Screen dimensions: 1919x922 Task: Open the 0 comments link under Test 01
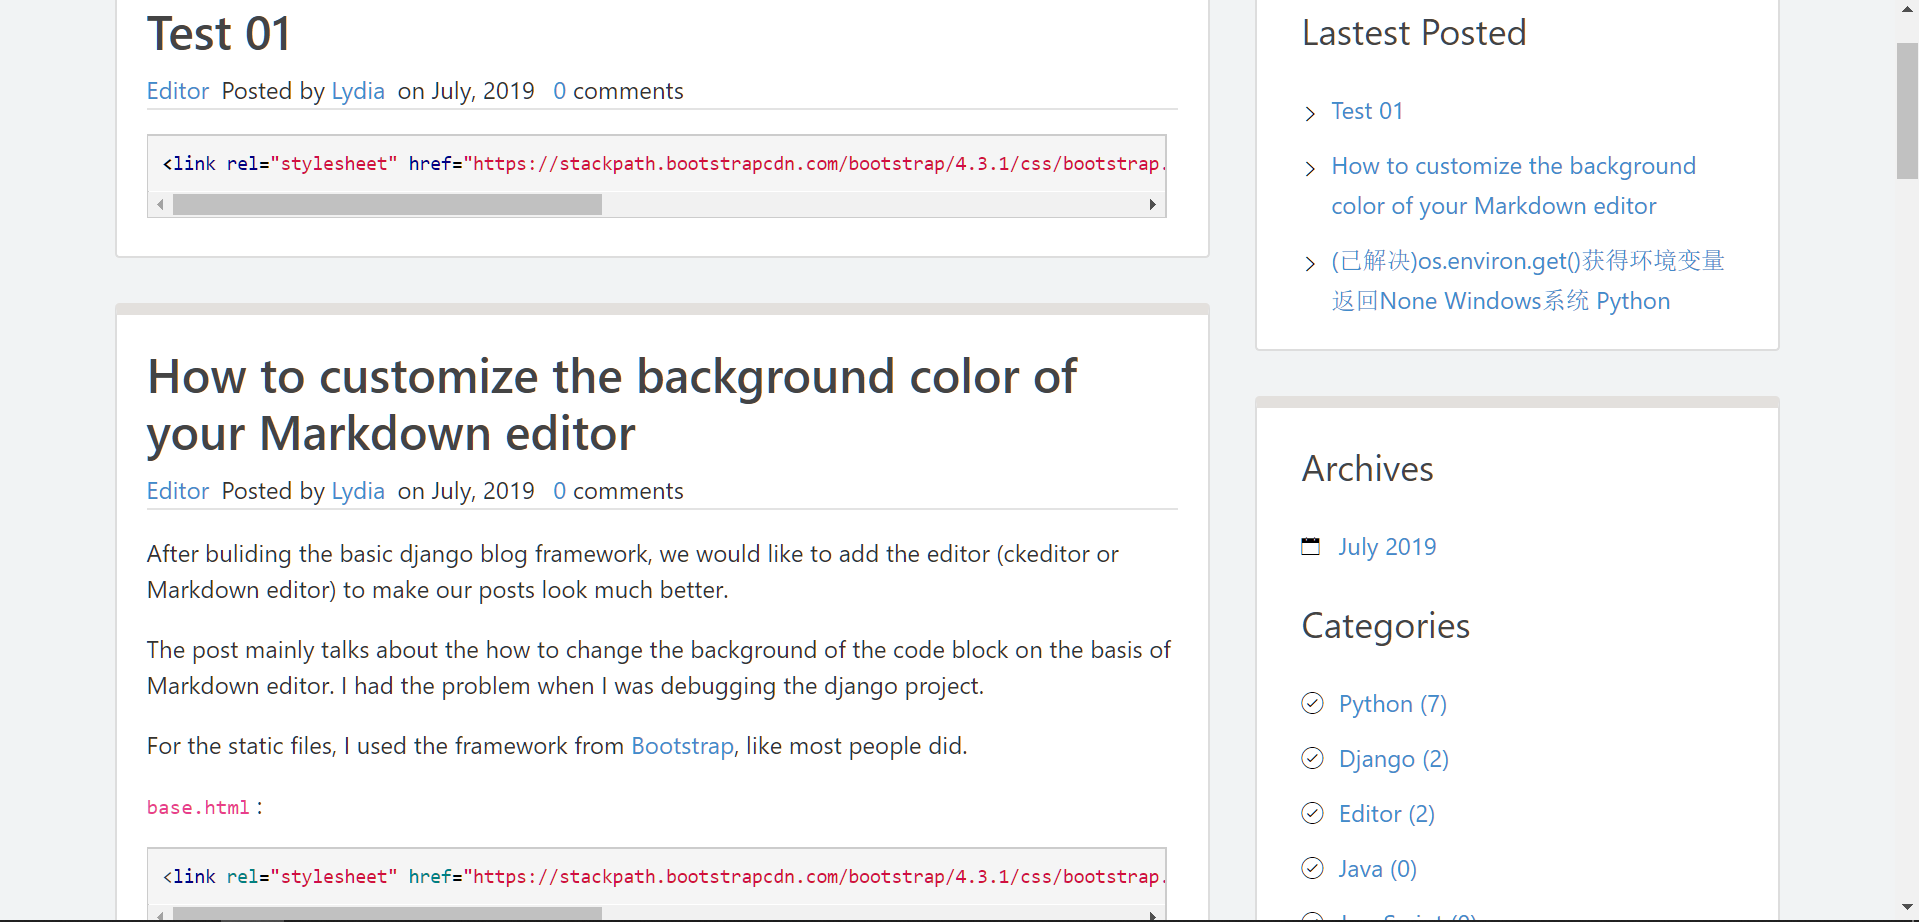point(617,90)
